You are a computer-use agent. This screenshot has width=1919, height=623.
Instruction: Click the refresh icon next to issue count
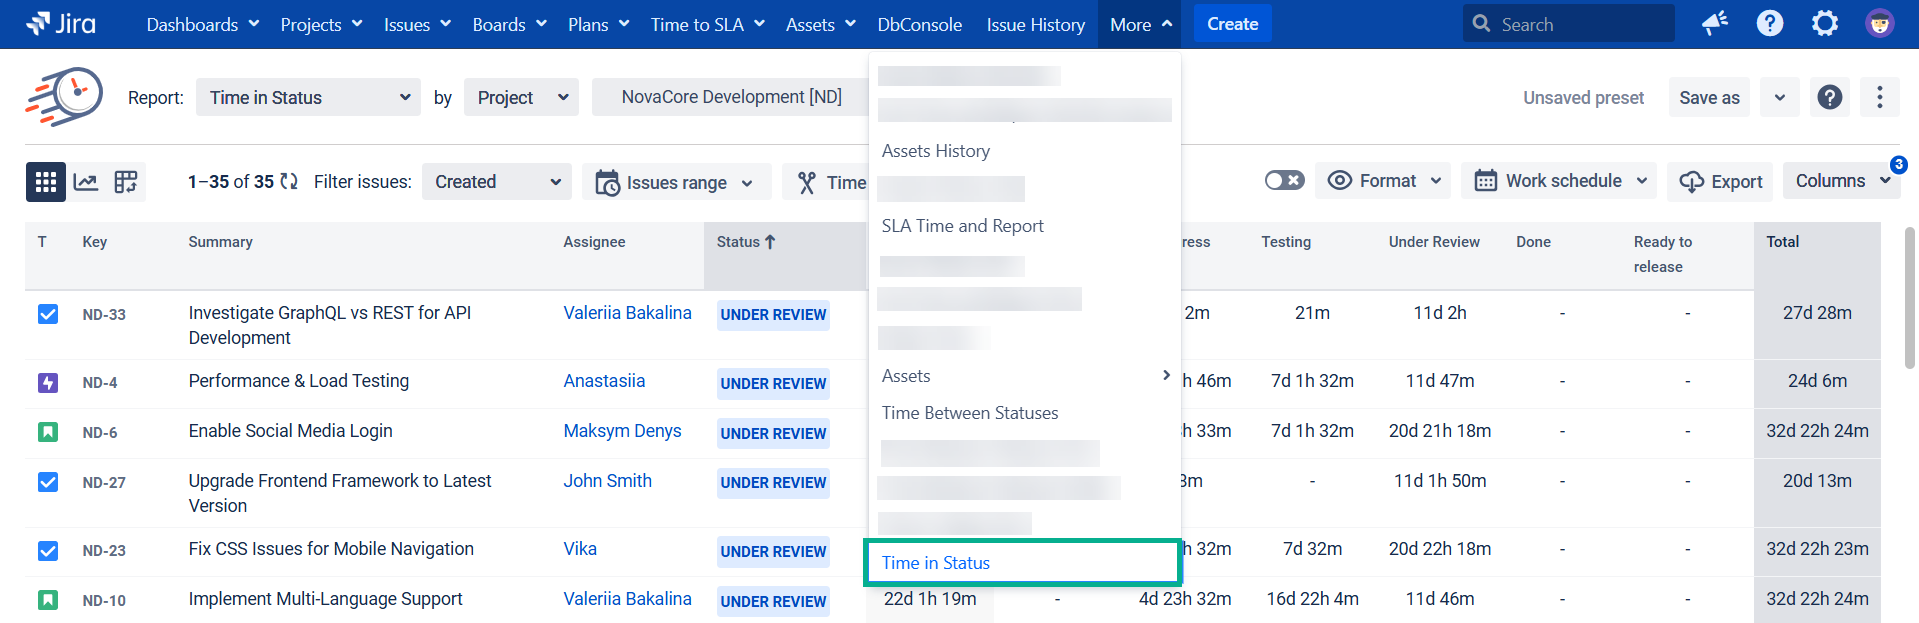[289, 182]
